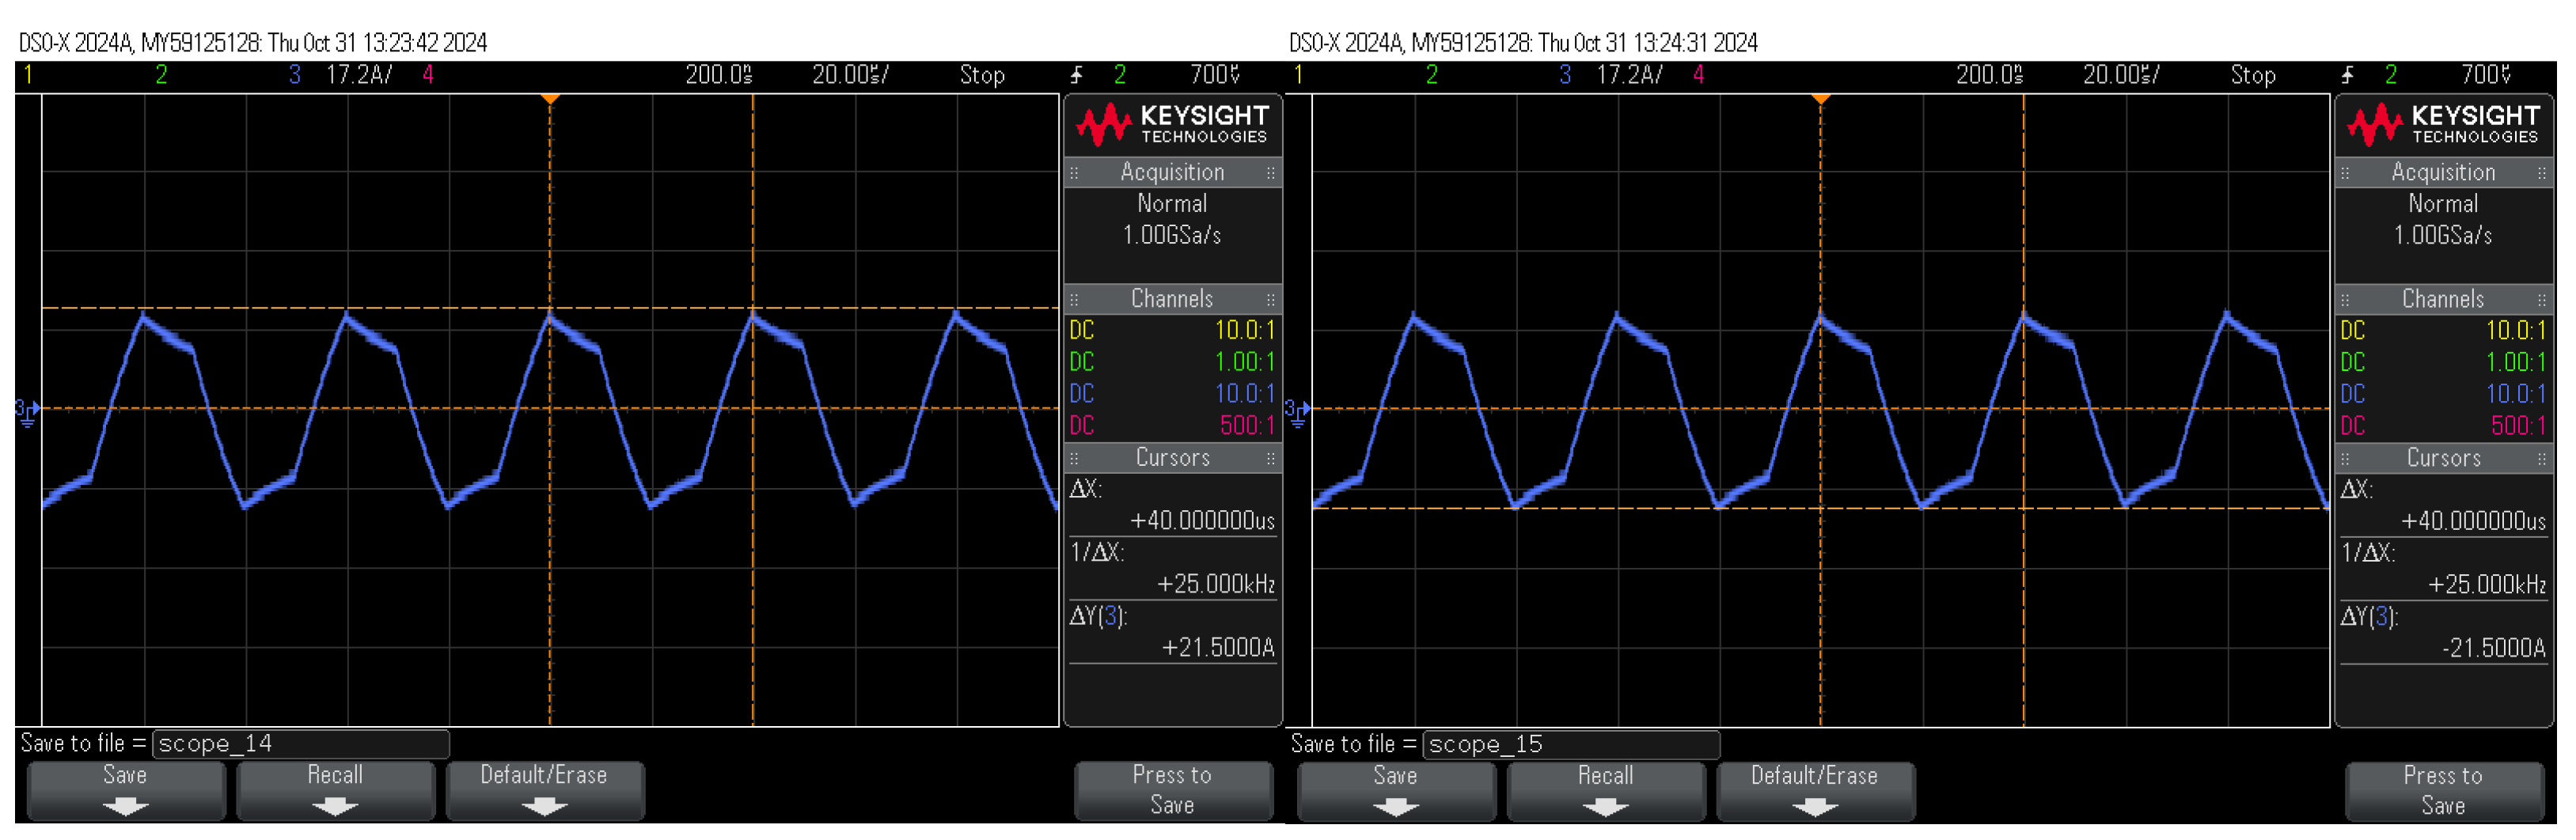The image size is (2576, 840).
Task: Click channel 3 ground marker in right scope
Action: [x=1297, y=412]
